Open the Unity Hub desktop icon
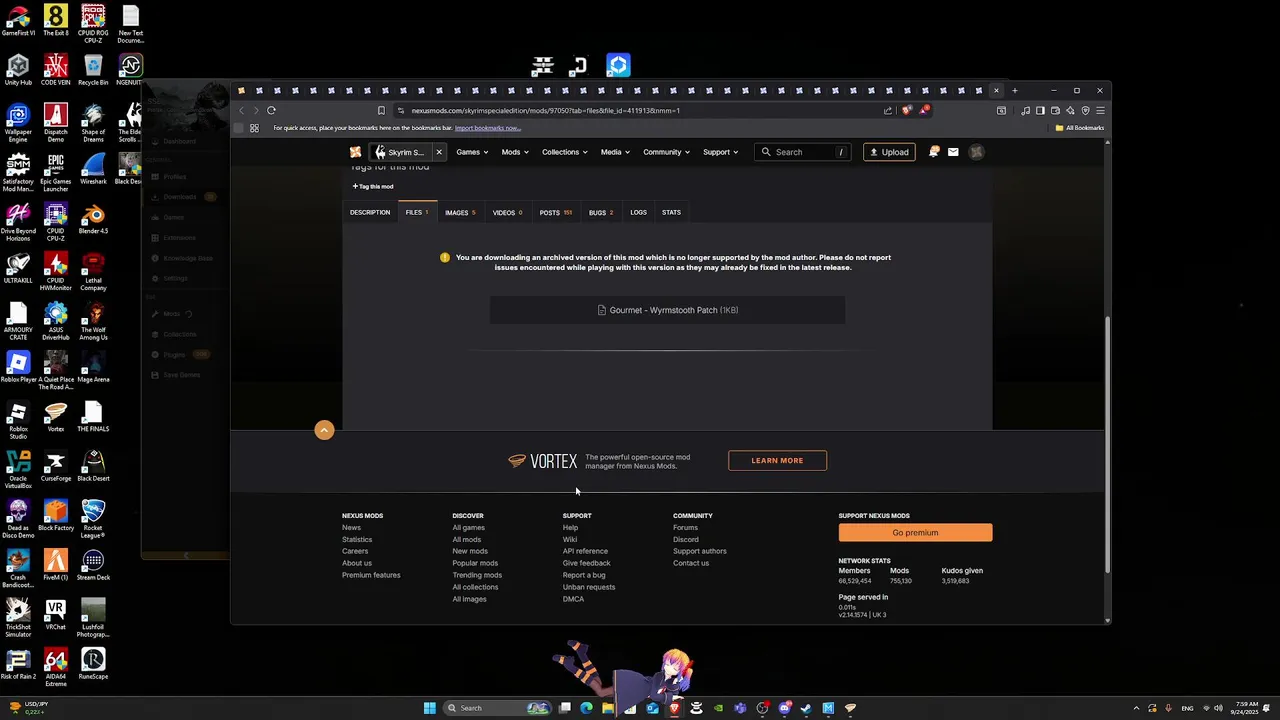 coord(18,70)
